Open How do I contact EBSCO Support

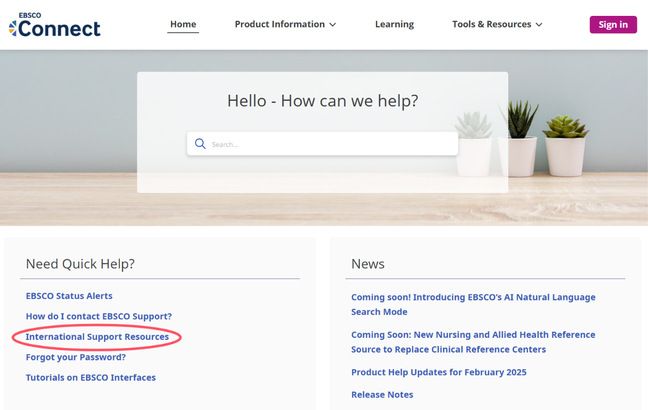point(99,316)
